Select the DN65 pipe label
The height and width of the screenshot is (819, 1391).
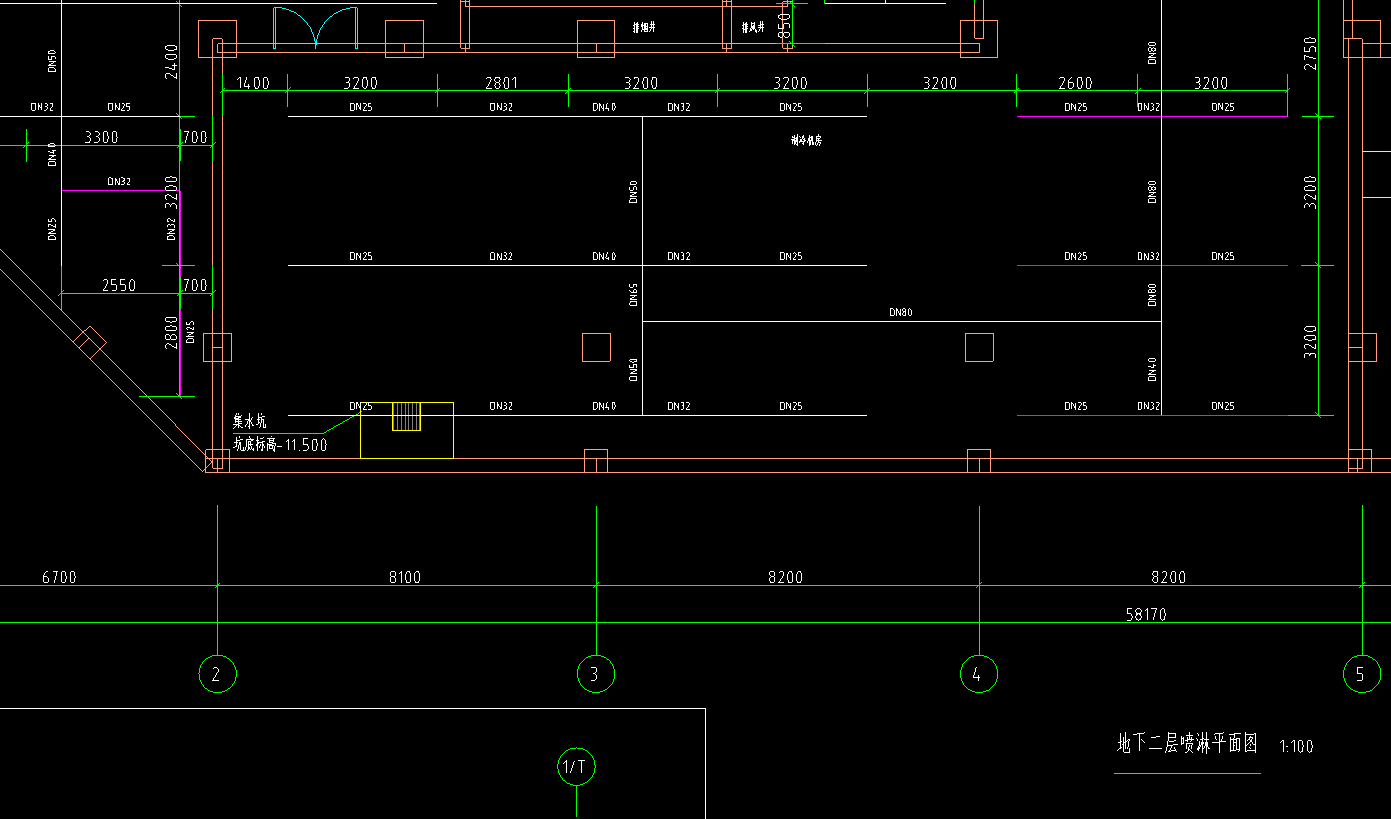[x=633, y=293]
